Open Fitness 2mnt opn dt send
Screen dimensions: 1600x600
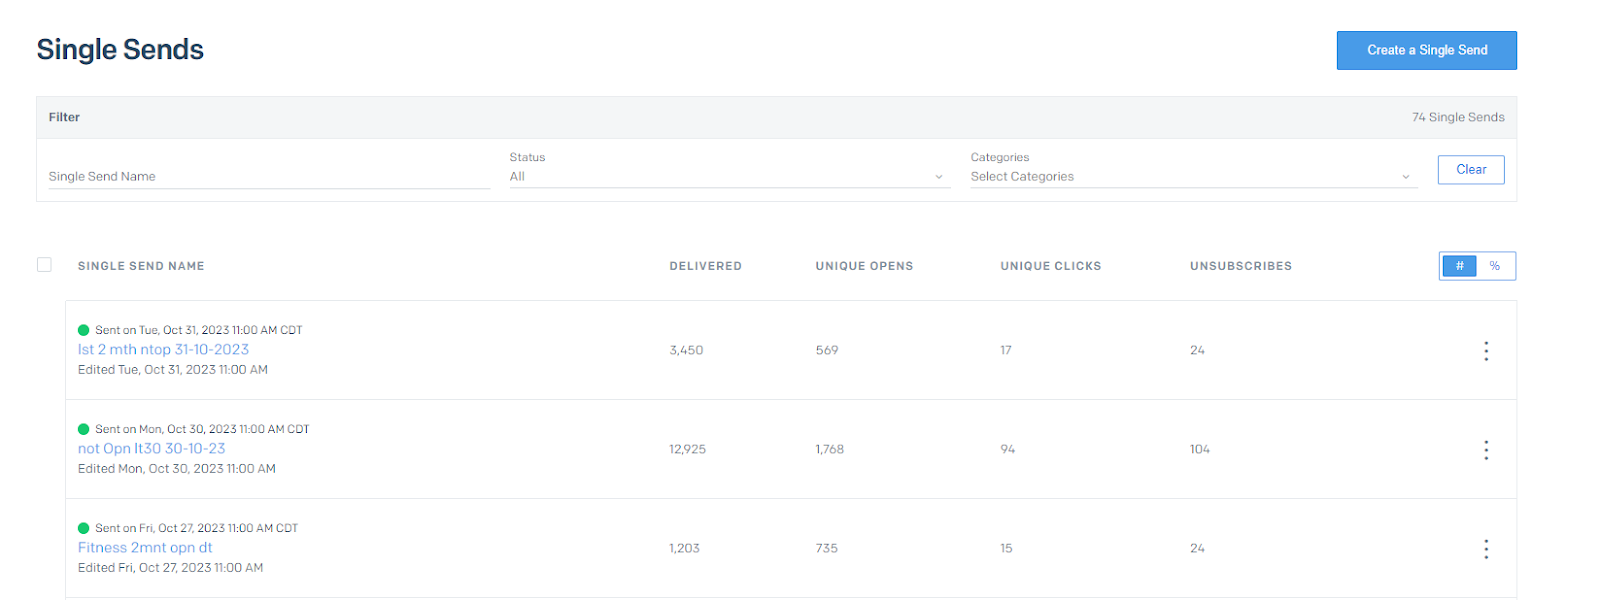pyautogui.click(x=145, y=547)
